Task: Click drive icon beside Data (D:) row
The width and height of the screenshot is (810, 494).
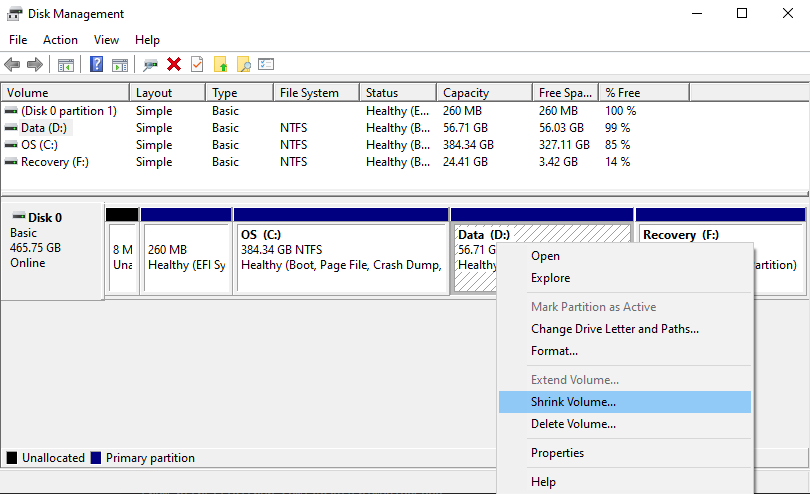Action: [11, 128]
